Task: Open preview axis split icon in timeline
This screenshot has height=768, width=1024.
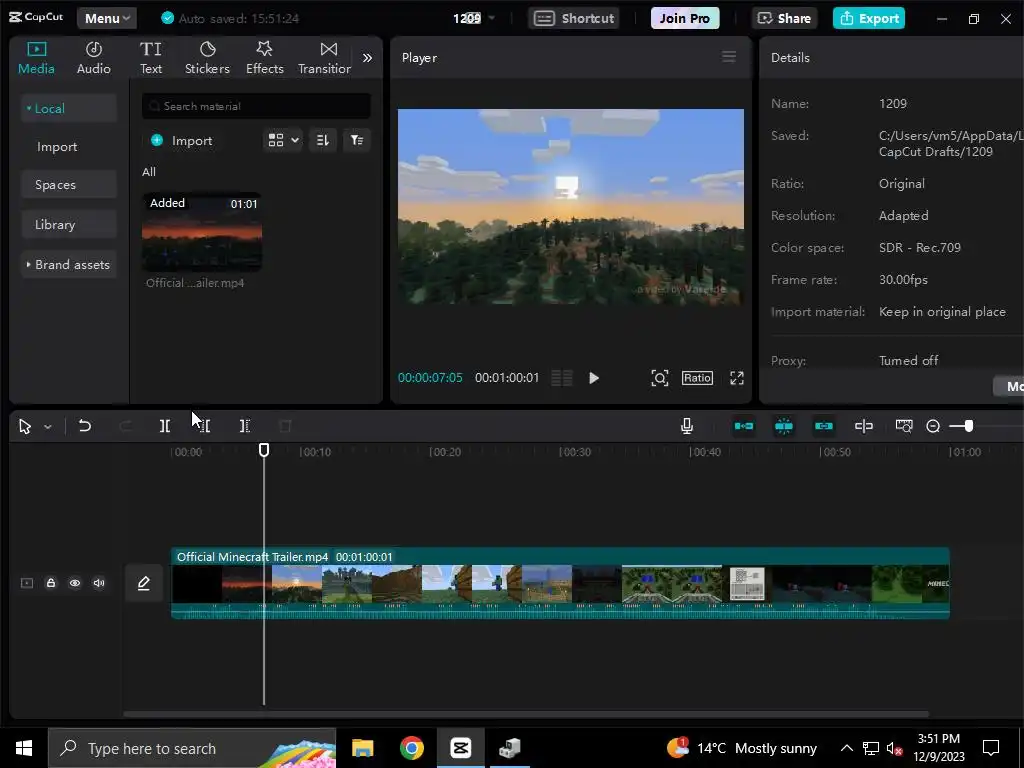Action: (864, 426)
